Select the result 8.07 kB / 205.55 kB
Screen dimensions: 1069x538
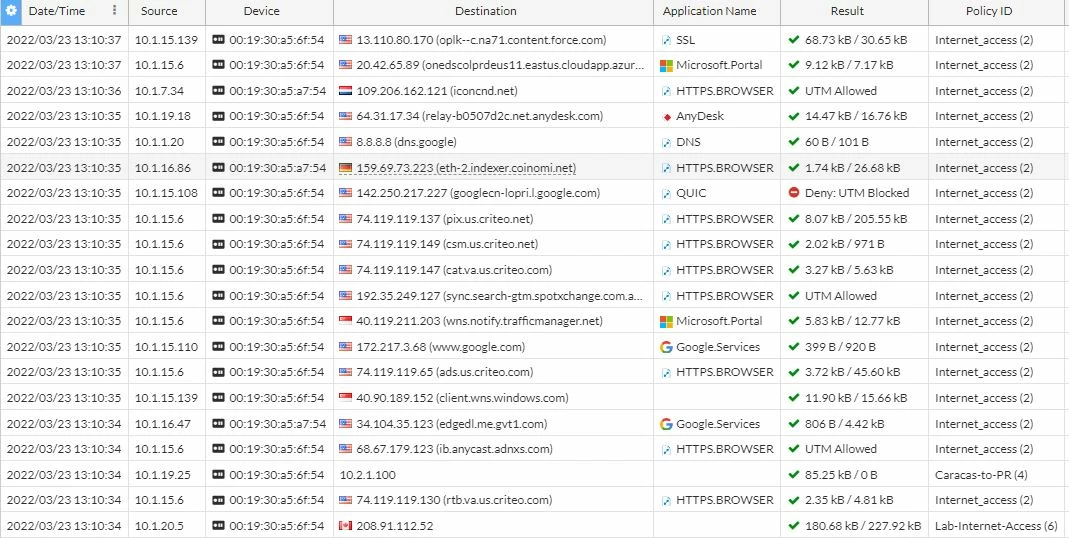pyautogui.click(x=856, y=219)
